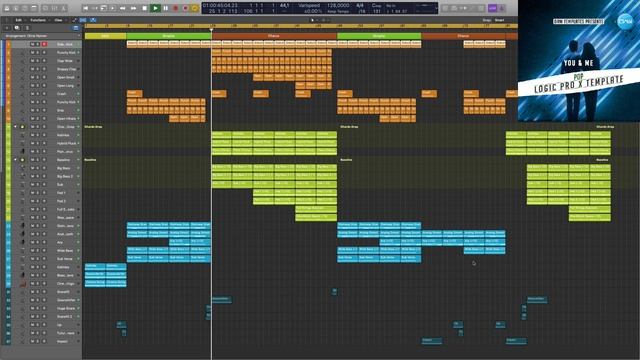Toggle the Automation icon in tracks menu bar
The image size is (640, 360).
coord(74,20)
